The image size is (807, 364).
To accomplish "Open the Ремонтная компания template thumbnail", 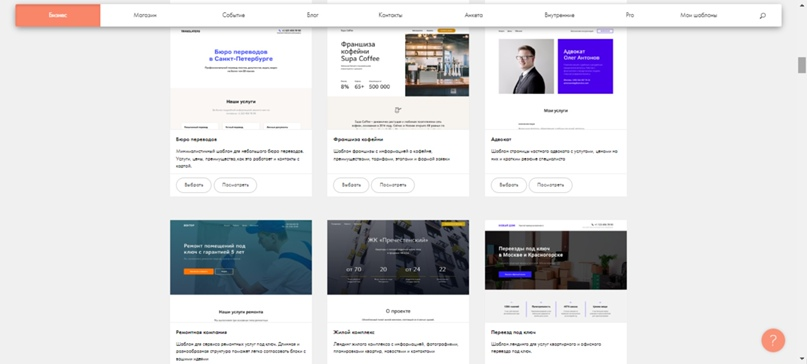I will tap(241, 271).
